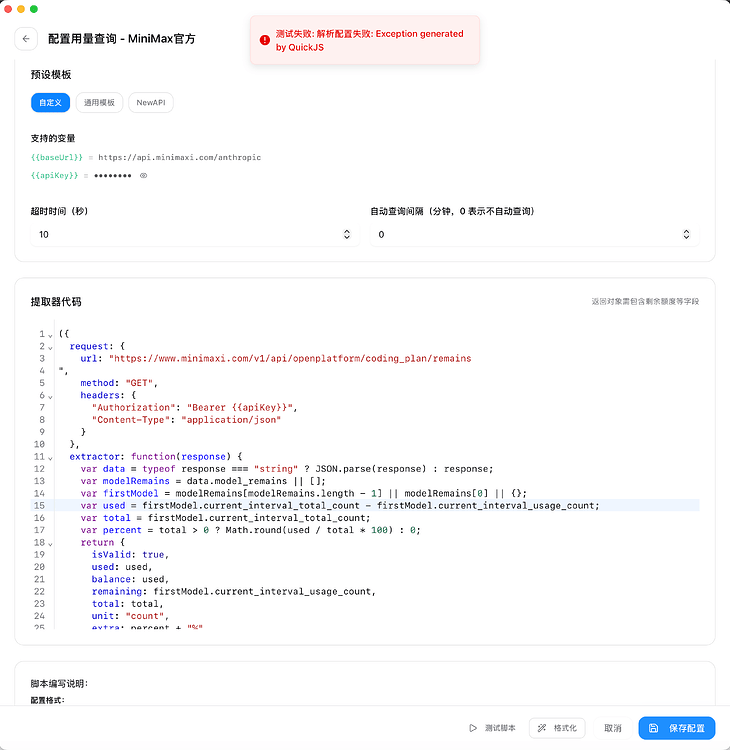Click the error toast message about QuickJS

[369, 41]
